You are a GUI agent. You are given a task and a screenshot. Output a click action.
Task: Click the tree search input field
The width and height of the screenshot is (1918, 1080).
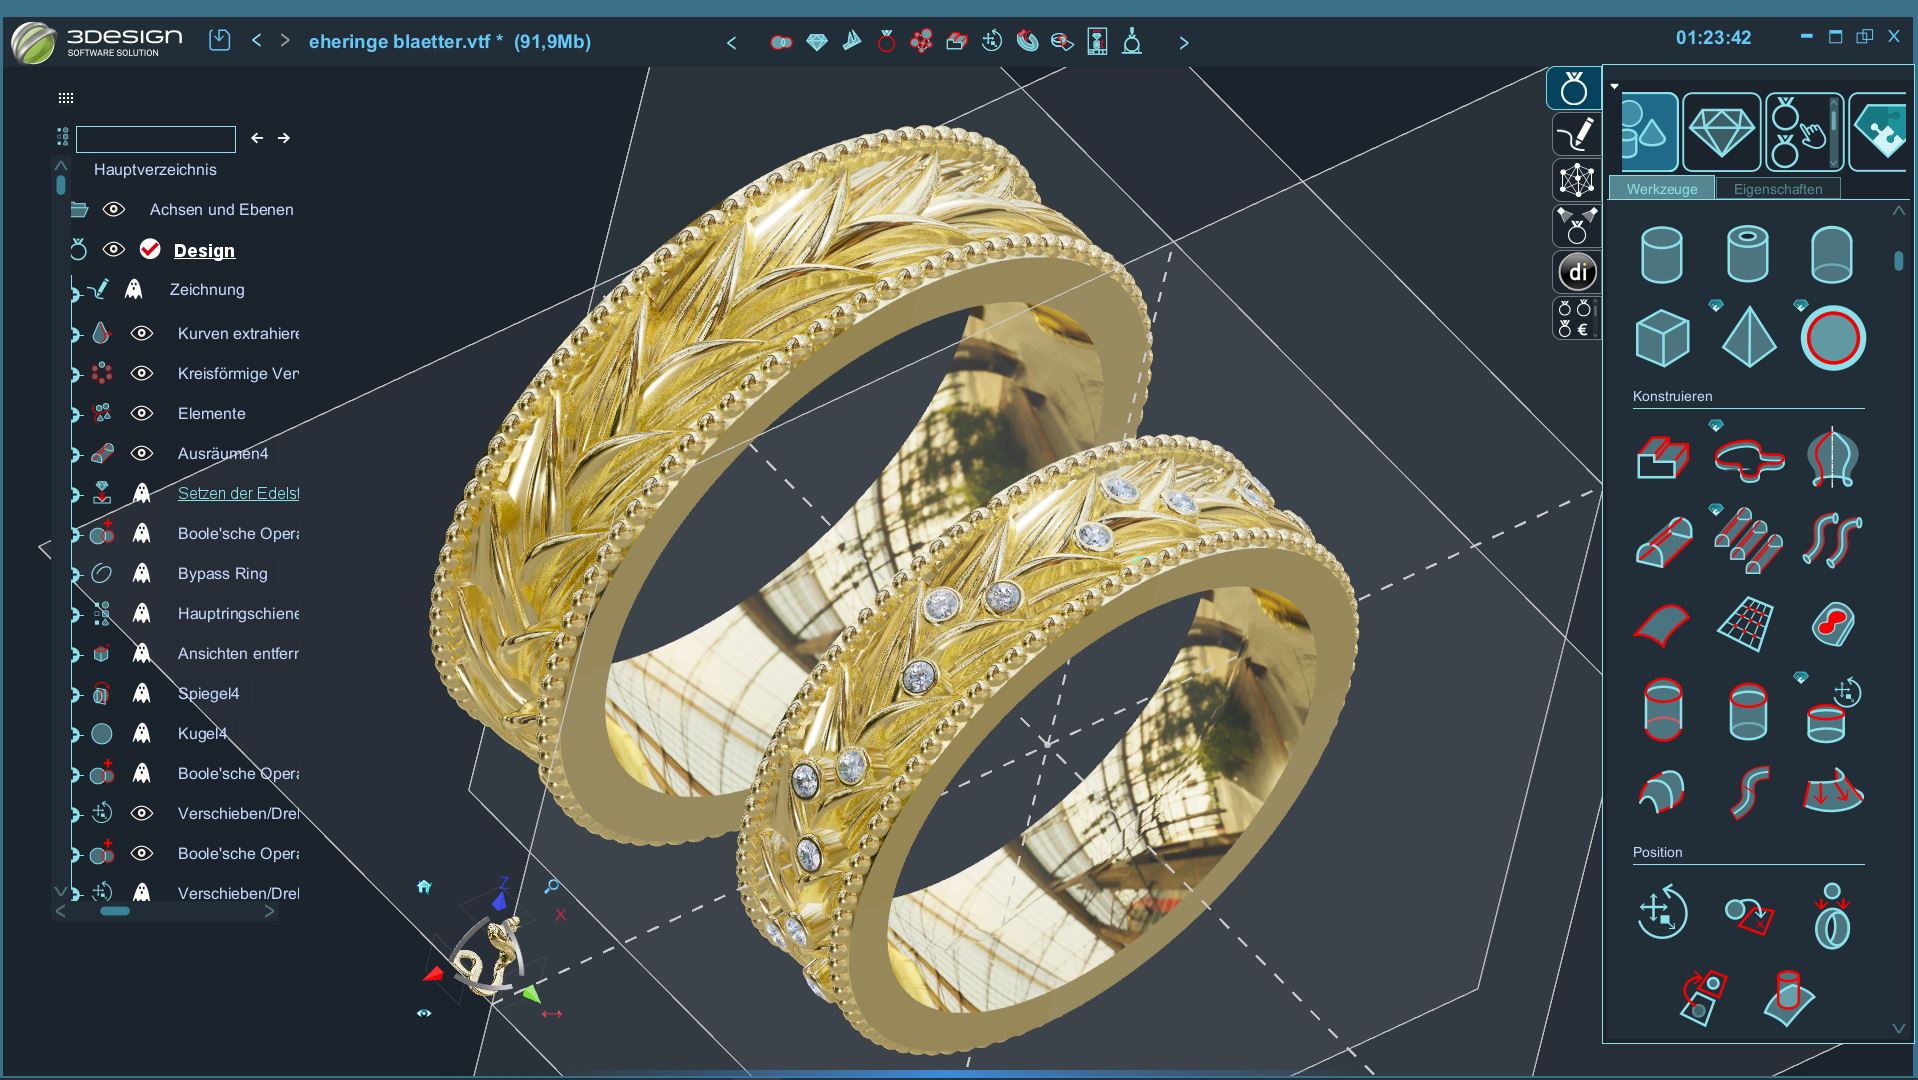pyautogui.click(x=156, y=139)
